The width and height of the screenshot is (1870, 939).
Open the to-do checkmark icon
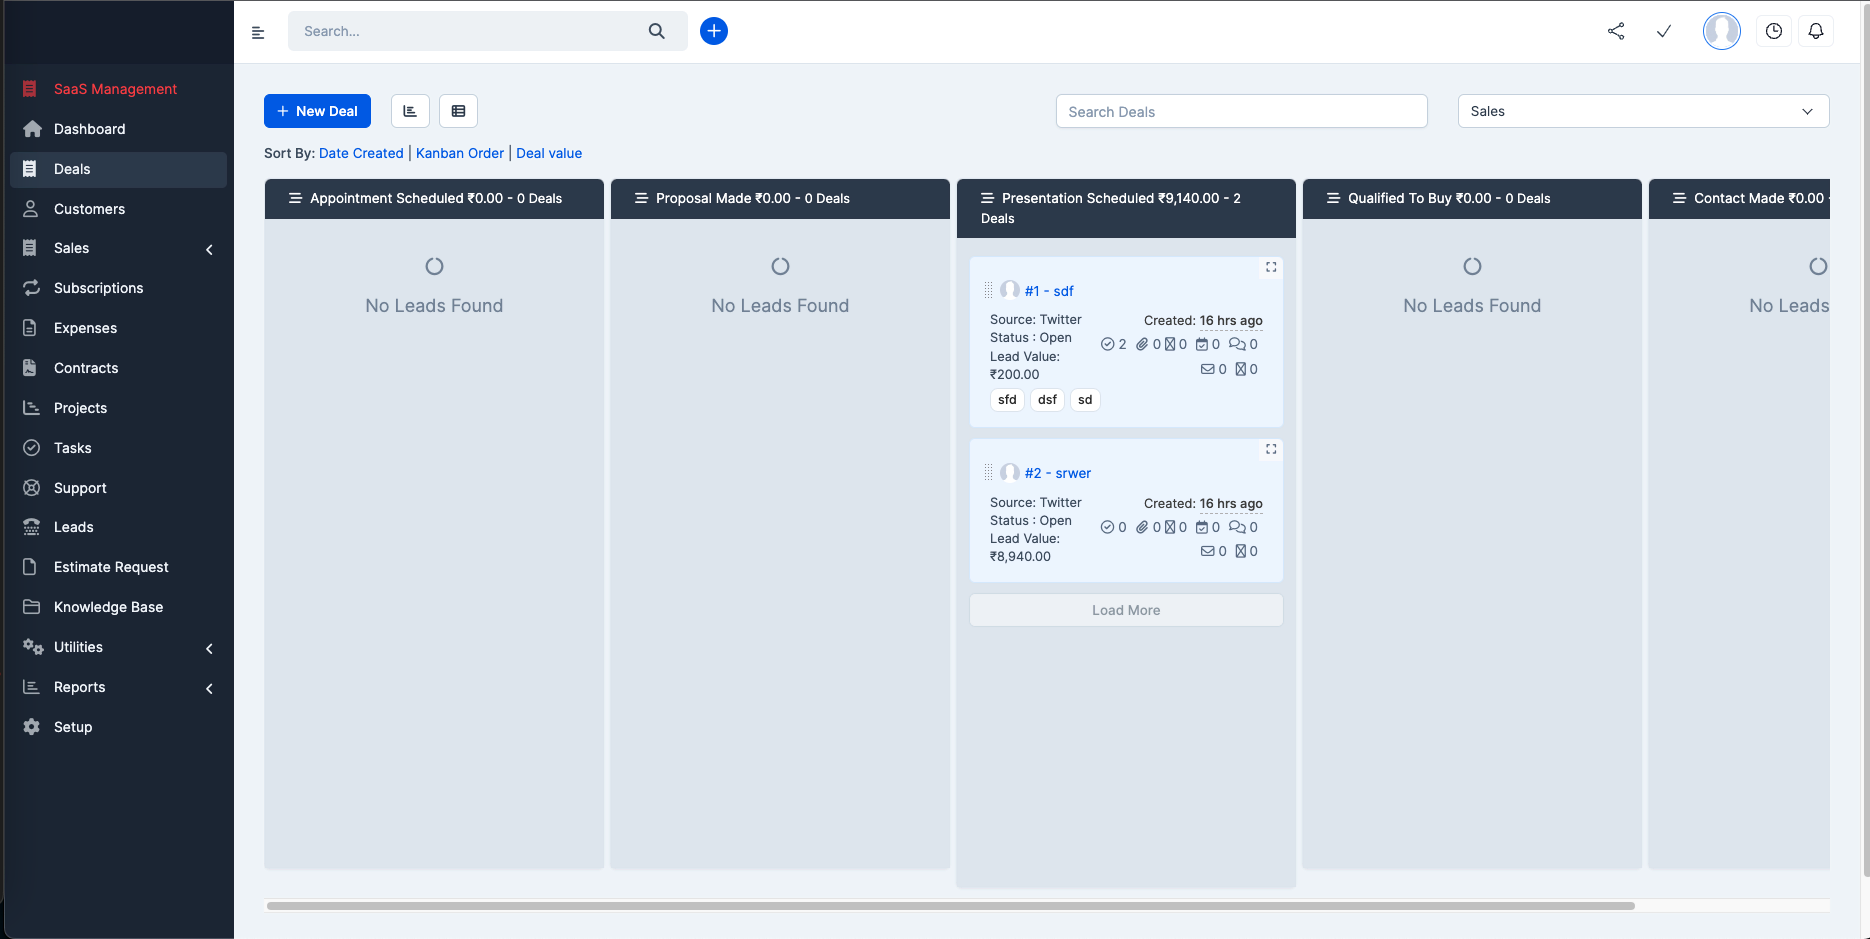pyautogui.click(x=1664, y=31)
